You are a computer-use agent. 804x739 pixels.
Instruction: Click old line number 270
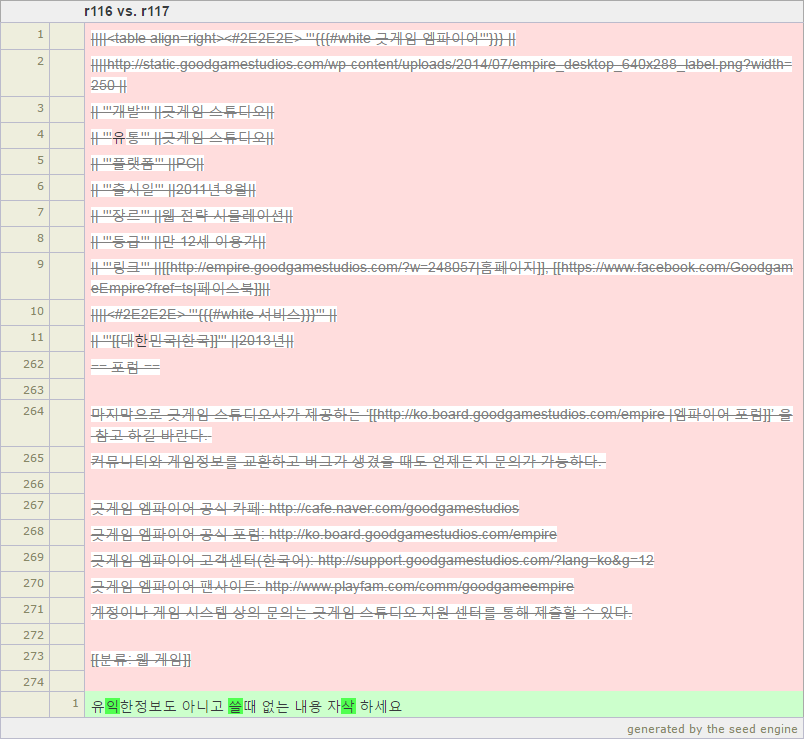[x=33, y=583]
